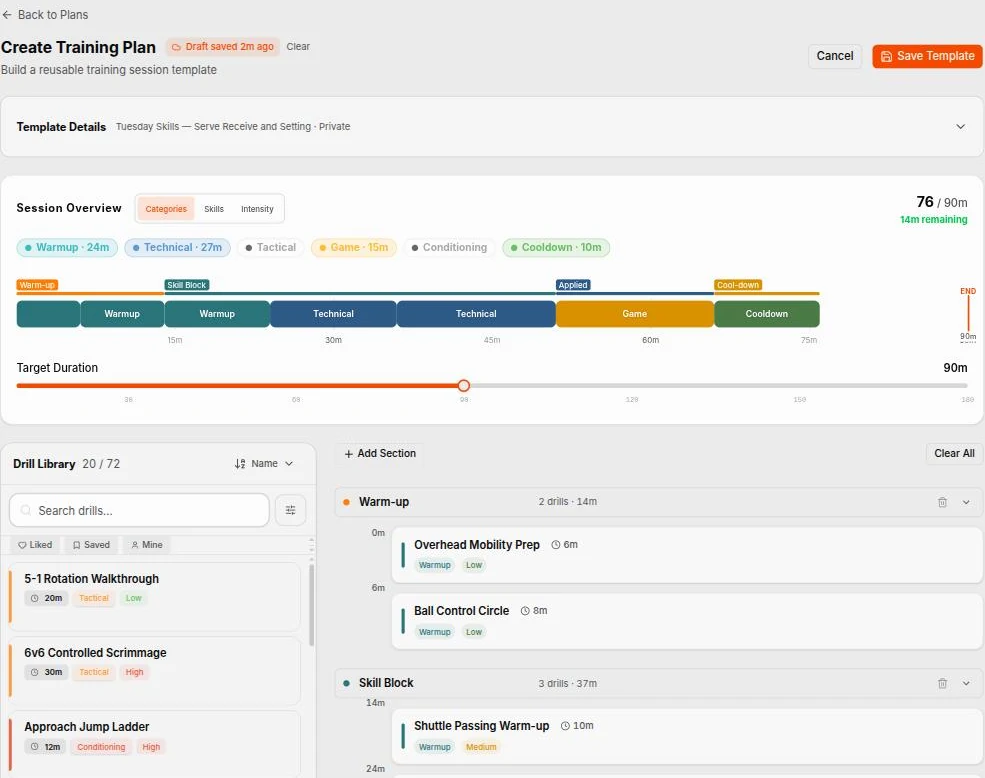Viewport: 985px width, 778px height.
Task: Click the Cooldown block in timeline
Action: pyautogui.click(x=766, y=314)
